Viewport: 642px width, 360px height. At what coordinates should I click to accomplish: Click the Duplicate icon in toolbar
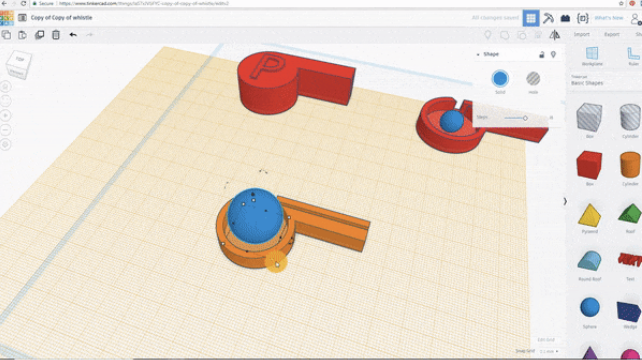pyautogui.click(x=39, y=35)
